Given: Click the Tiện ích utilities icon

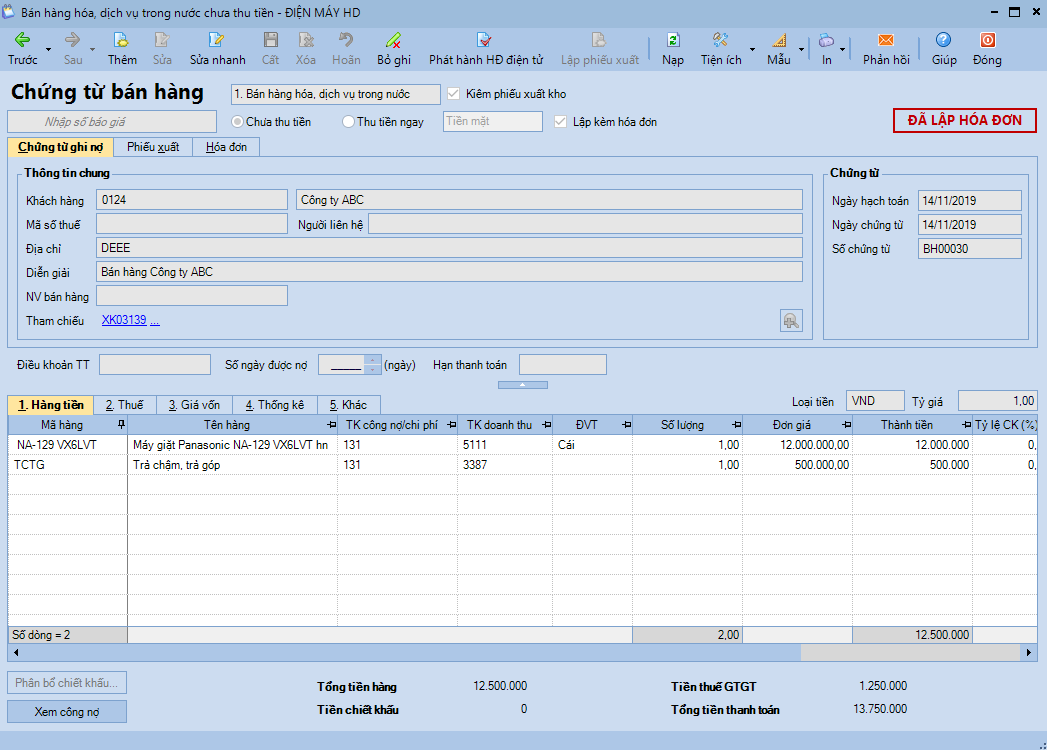Looking at the screenshot, I should click(x=720, y=40).
